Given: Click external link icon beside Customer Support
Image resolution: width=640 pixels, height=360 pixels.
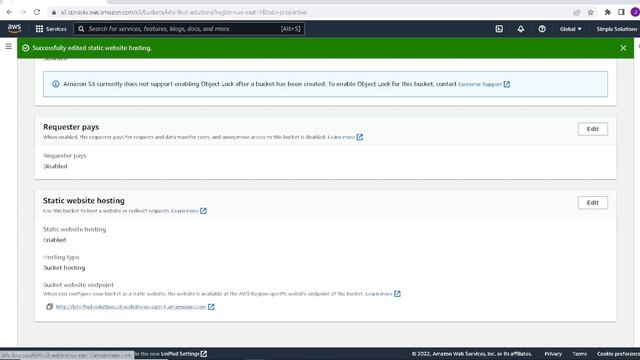Looking at the screenshot, I should [x=507, y=84].
